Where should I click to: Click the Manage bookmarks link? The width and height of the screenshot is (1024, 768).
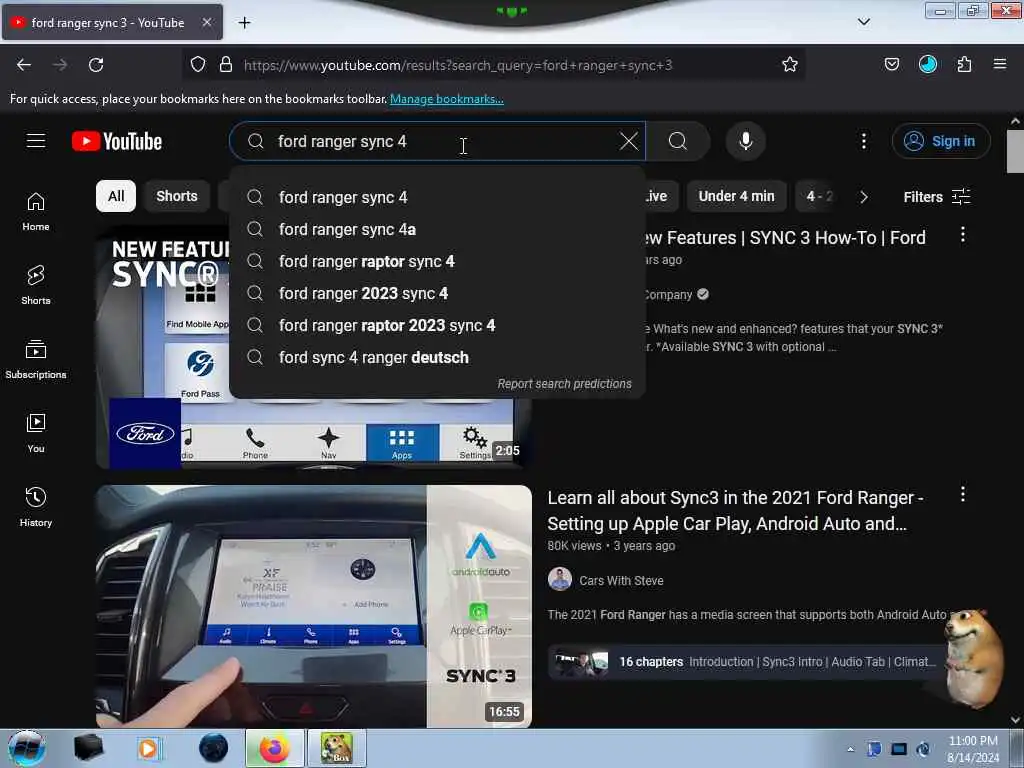(x=447, y=99)
